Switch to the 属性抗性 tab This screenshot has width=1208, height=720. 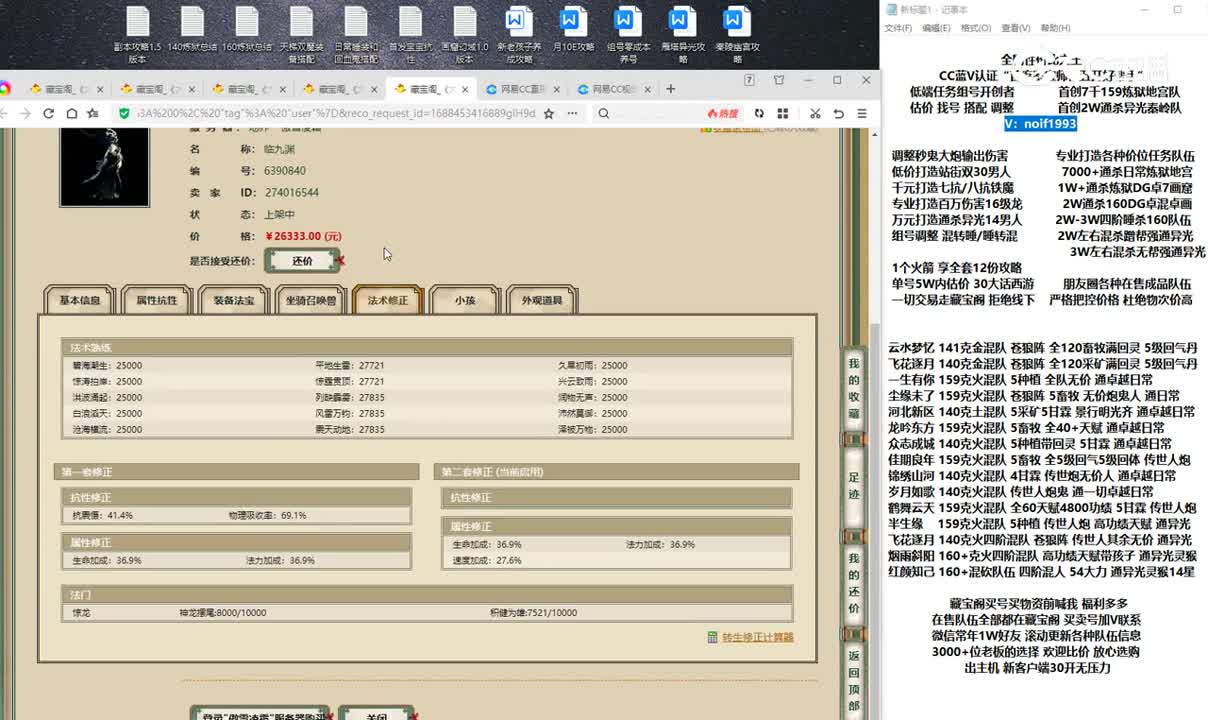157,300
